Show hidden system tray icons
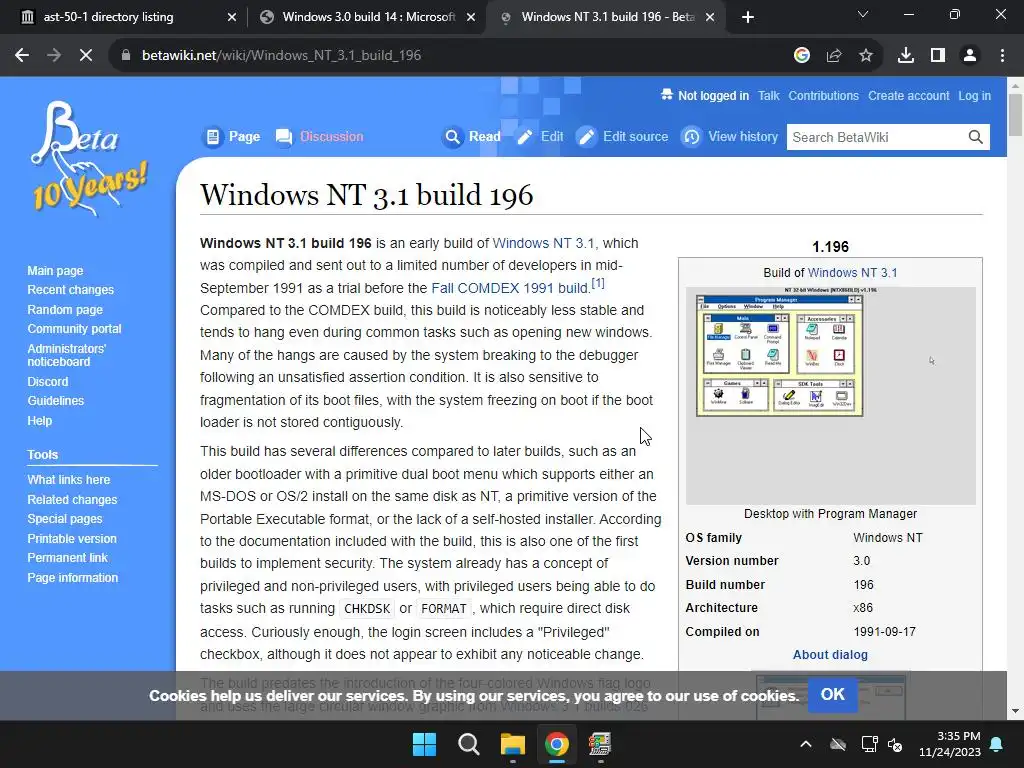 tap(806, 744)
